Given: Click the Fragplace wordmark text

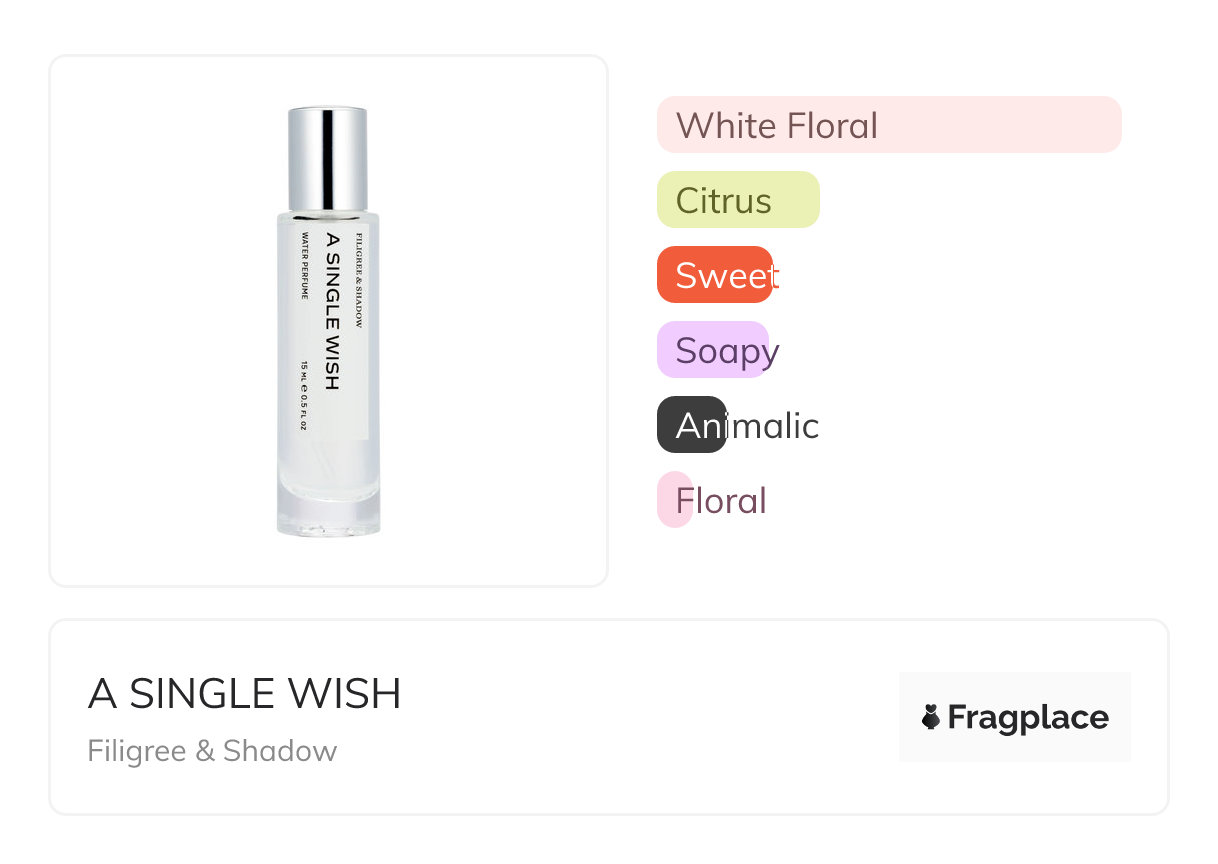Looking at the screenshot, I should tap(1028, 717).
